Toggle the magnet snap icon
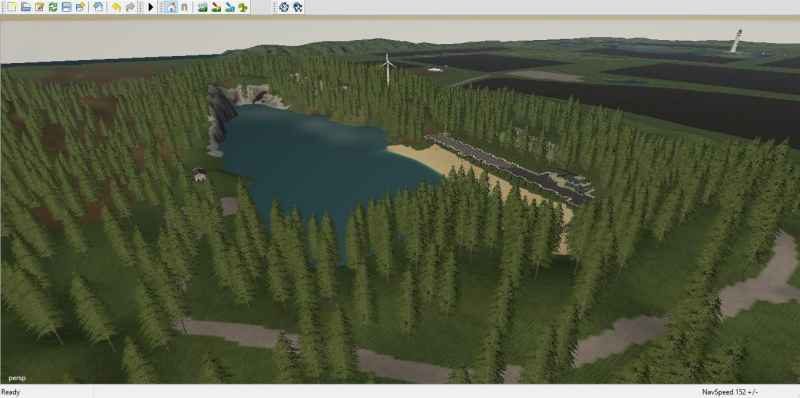 pos(184,7)
